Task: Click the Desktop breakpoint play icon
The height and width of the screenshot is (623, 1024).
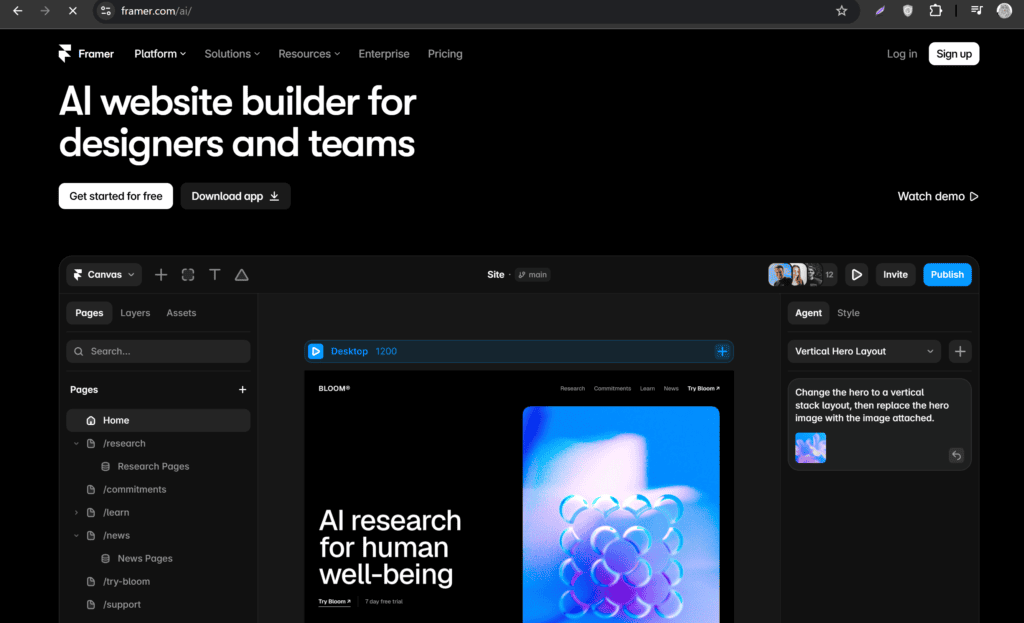Action: coord(316,351)
